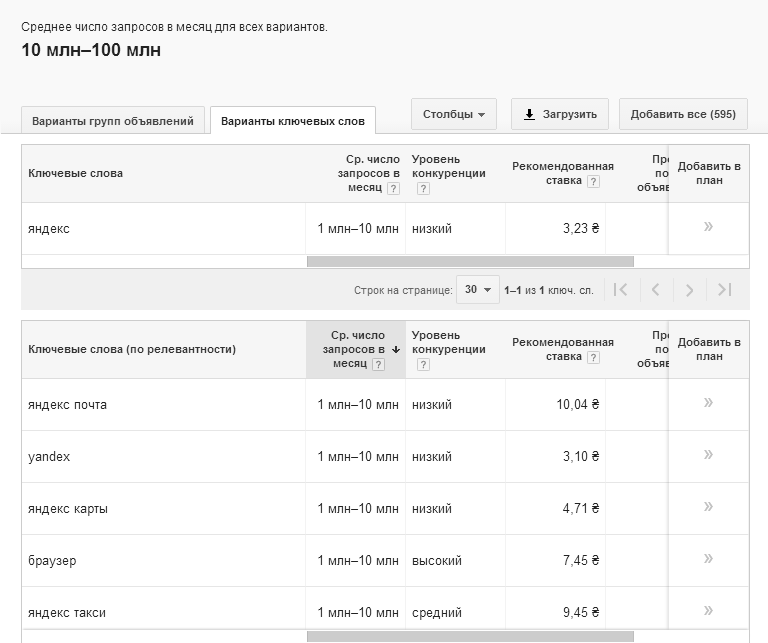This screenshot has width=768, height=643.
Task: Expand the rows-per-page "30" dropdown
Action: point(477,290)
